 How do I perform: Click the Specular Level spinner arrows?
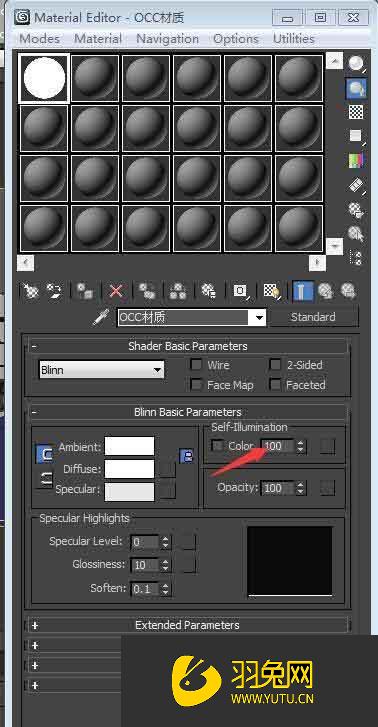(166, 542)
